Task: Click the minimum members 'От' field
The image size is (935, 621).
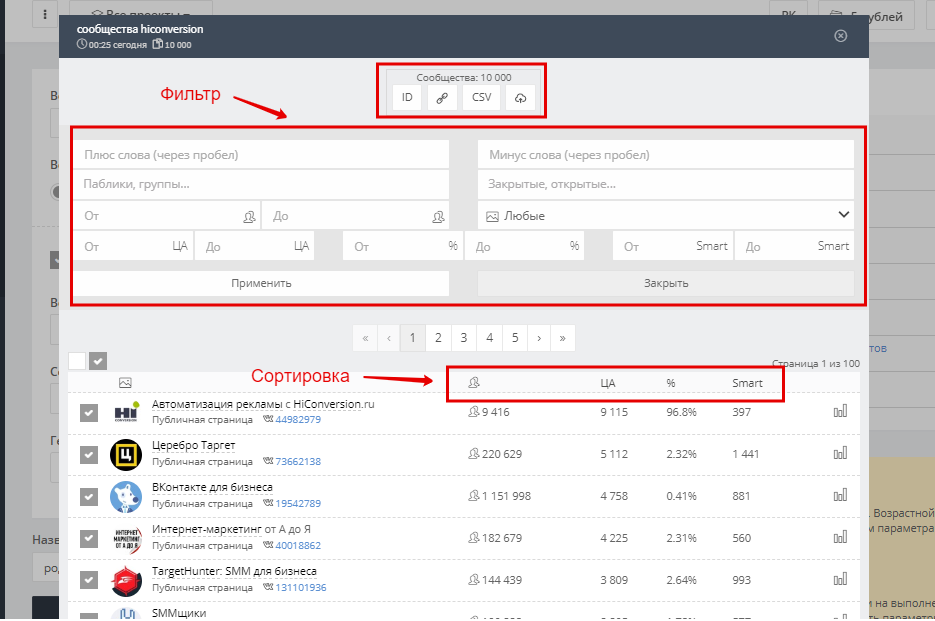Action: coord(167,215)
